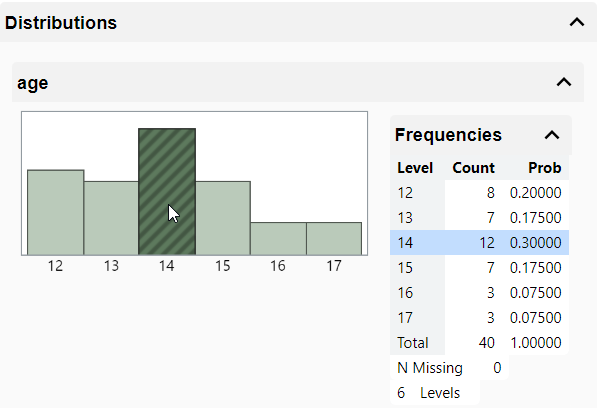The width and height of the screenshot is (599, 408).
Task: Click the Total row label
Action: click(413, 343)
